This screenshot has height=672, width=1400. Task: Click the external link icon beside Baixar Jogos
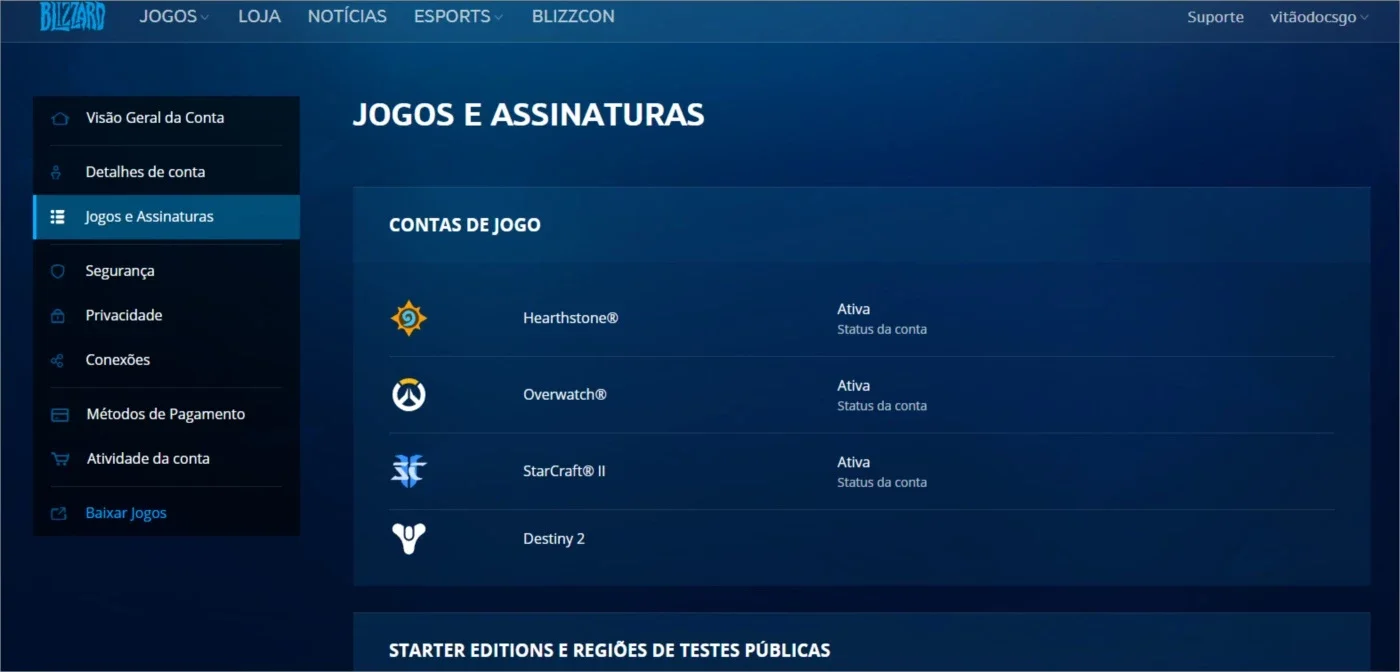pyautogui.click(x=58, y=513)
